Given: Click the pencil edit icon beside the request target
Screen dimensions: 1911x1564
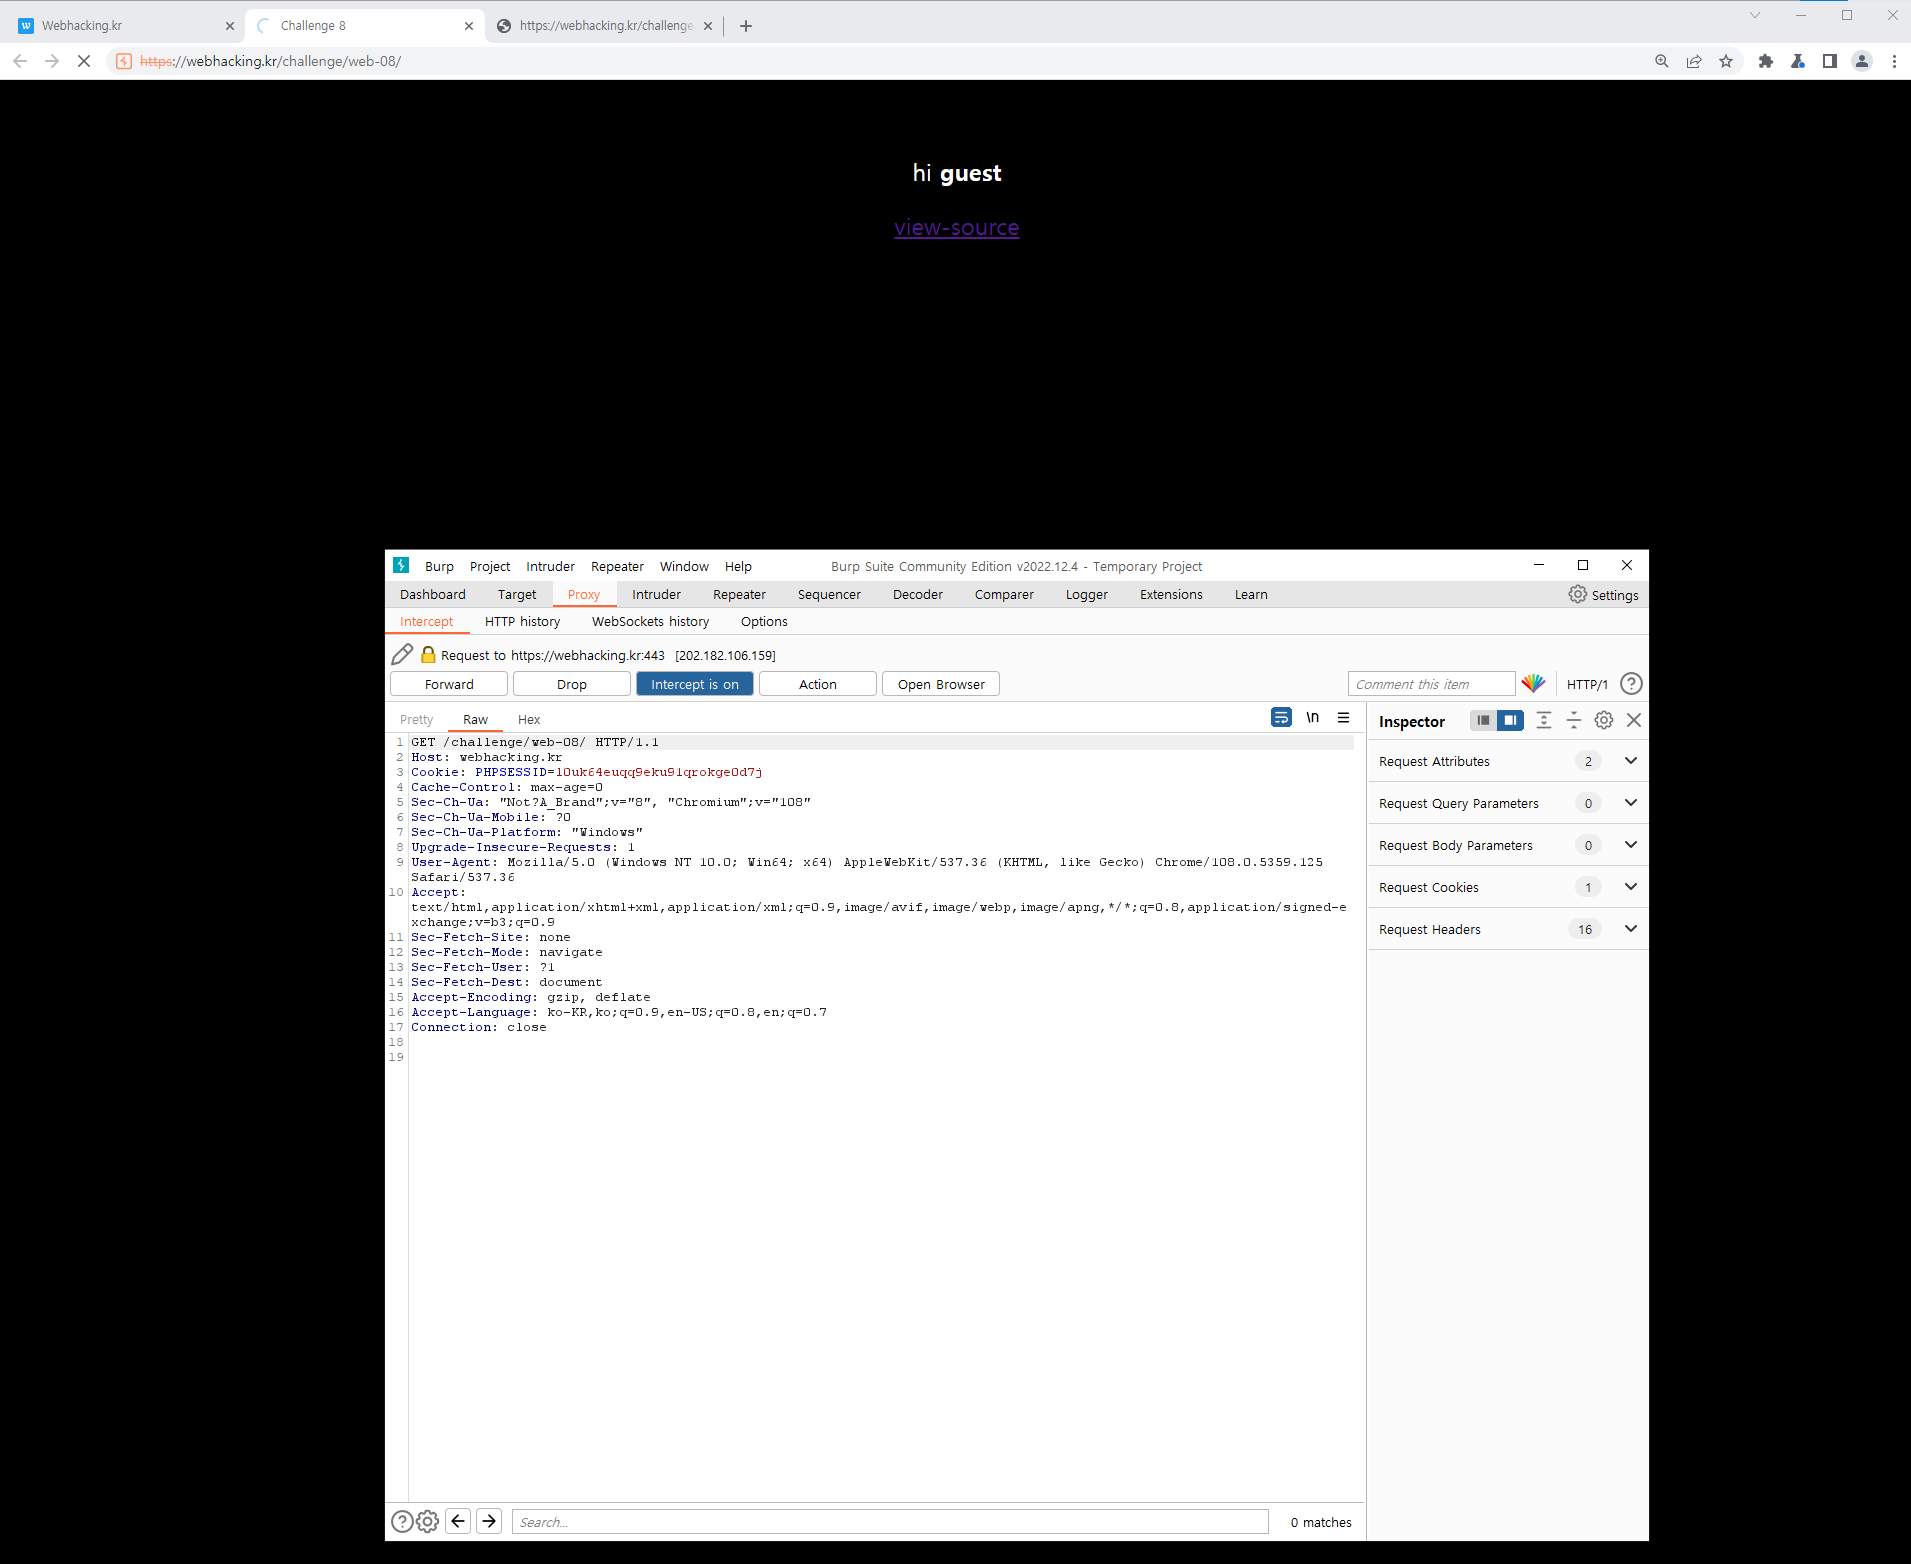Looking at the screenshot, I should (402, 655).
